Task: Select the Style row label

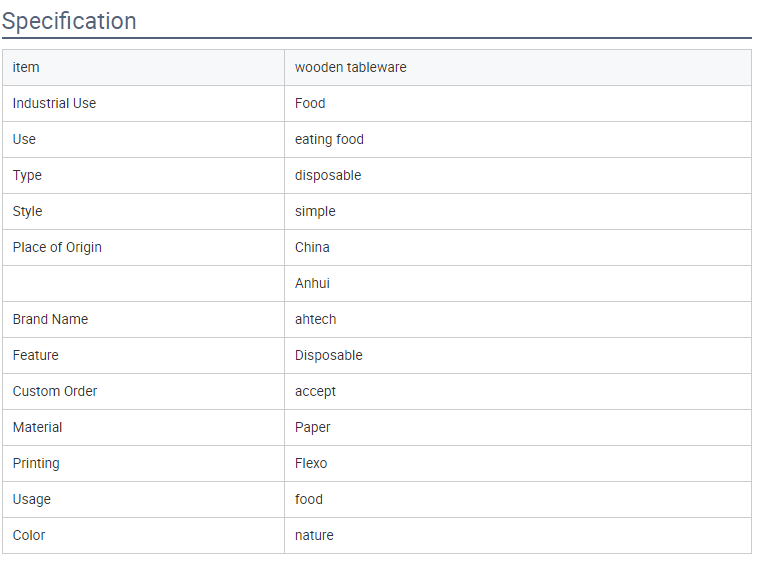Action: (143, 211)
